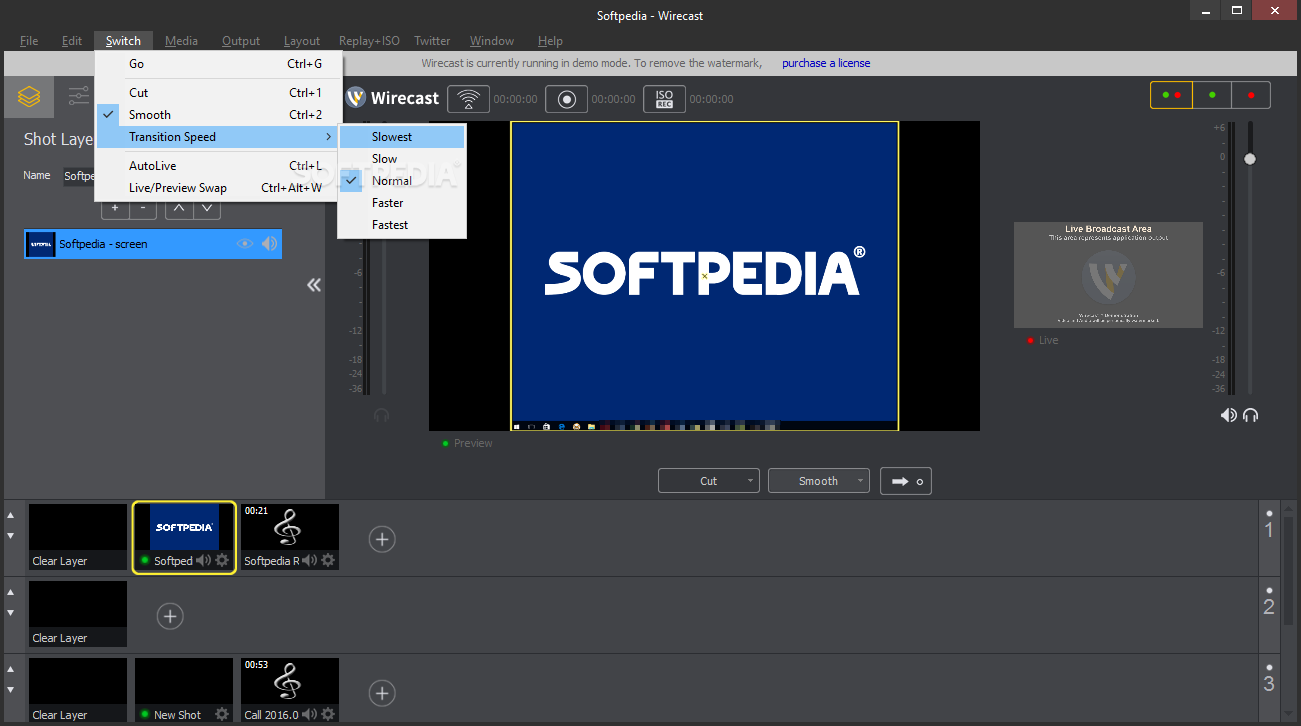Select the New Shot thumbnail in layer 3
This screenshot has height=726, width=1301.
(x=184, y=690)
